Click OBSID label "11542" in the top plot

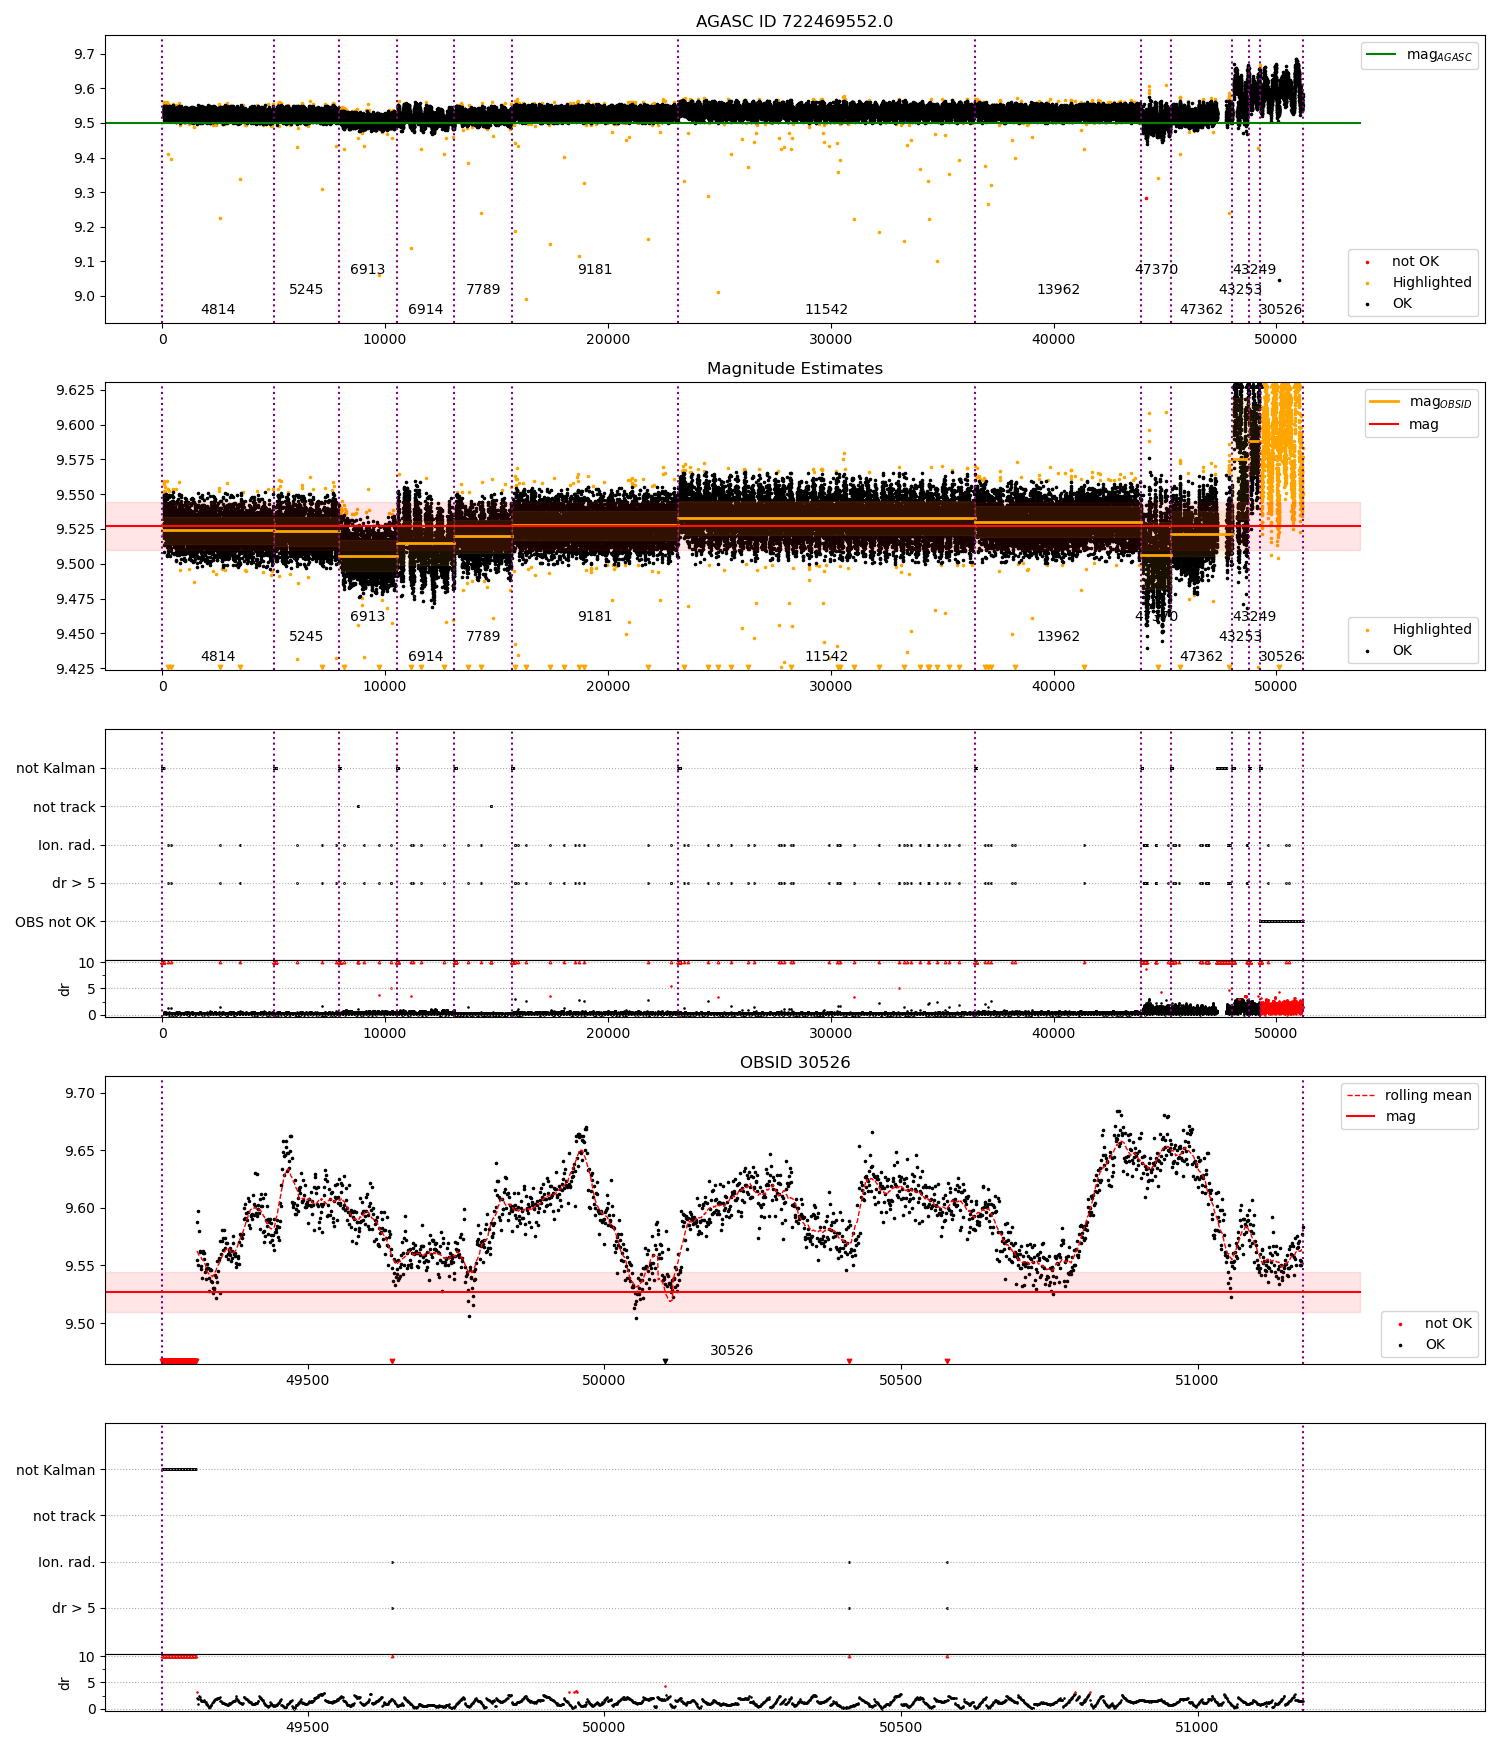[827, 310]
